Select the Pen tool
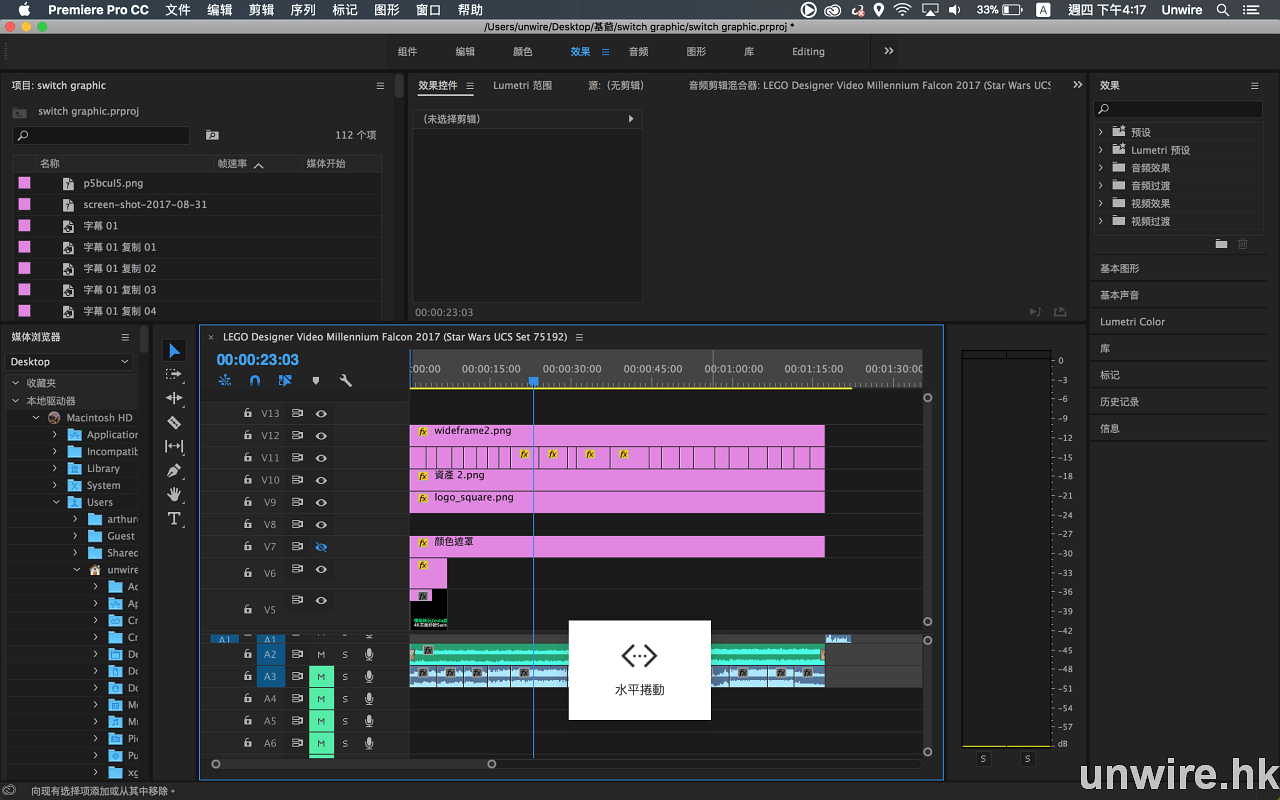The height and width of the screenshot is (800, 1280). point(174,470)
